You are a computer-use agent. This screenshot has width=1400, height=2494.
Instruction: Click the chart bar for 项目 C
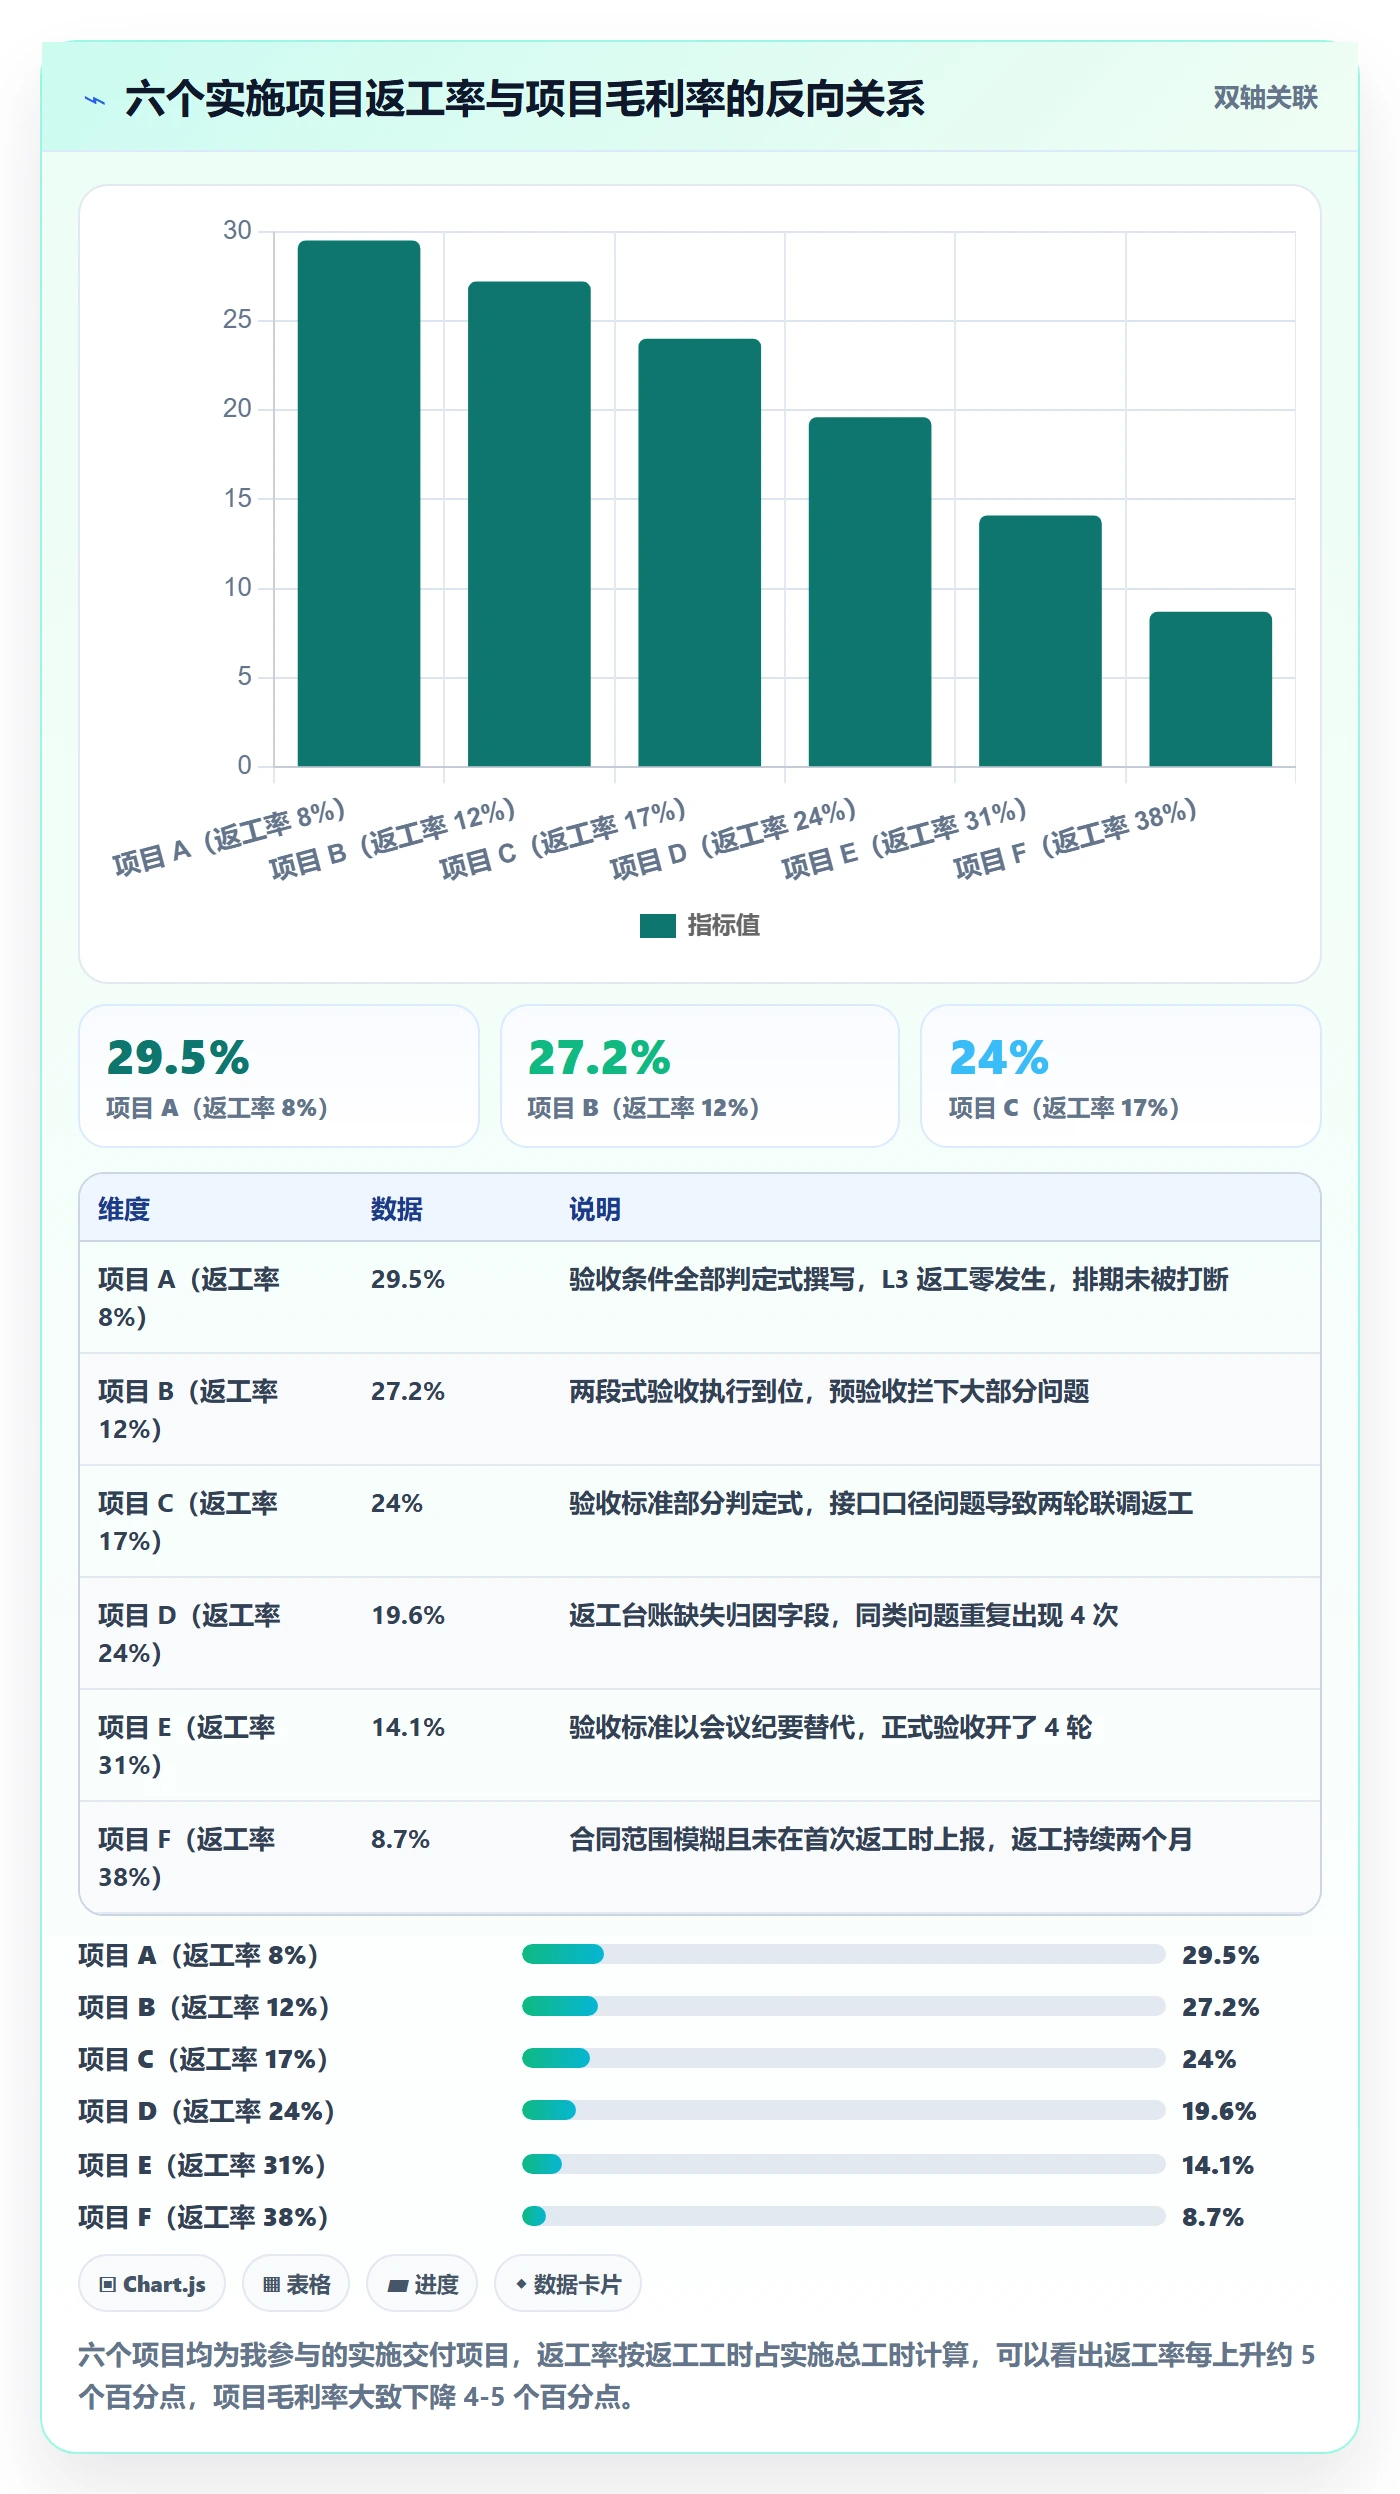pyautogui.click(x=700, y=552)
